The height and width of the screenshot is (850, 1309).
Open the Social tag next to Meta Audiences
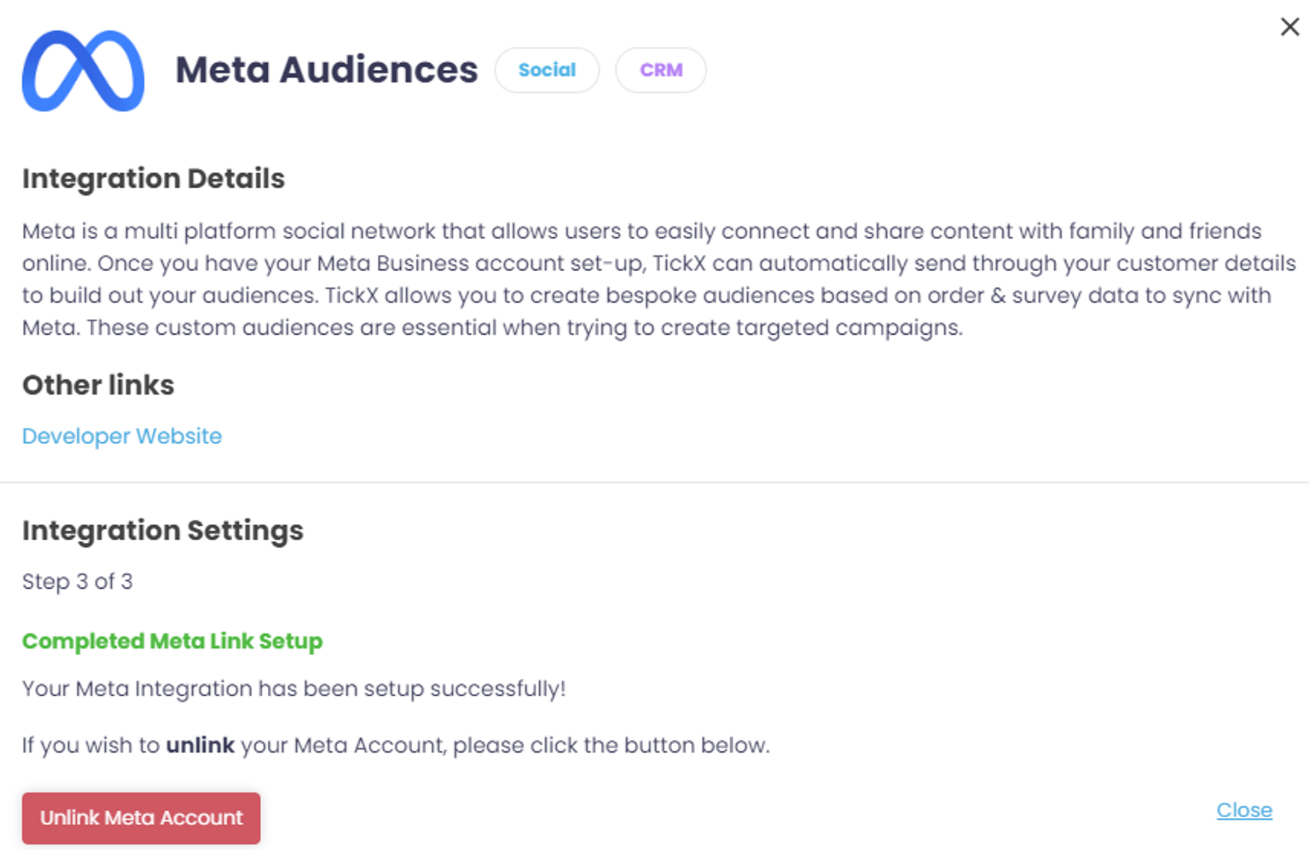tap(547, 70)
